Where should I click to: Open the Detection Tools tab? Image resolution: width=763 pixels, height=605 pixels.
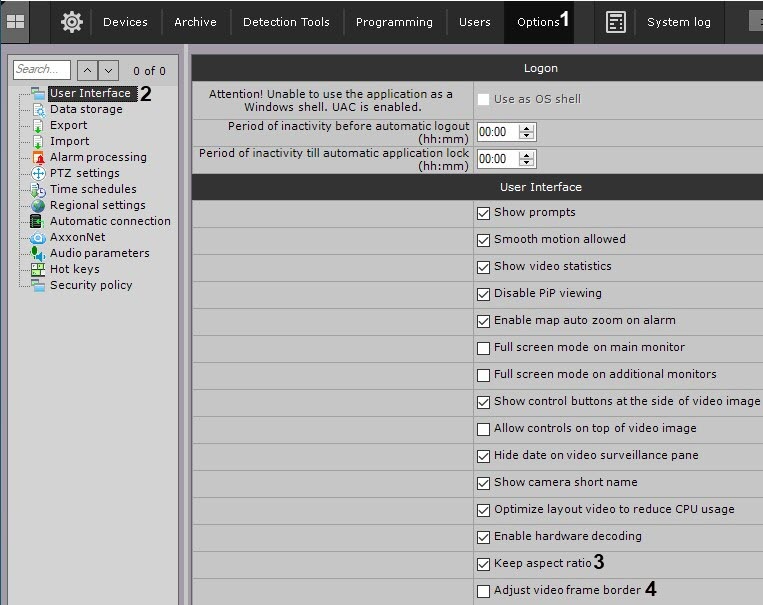tap(286, 22)
